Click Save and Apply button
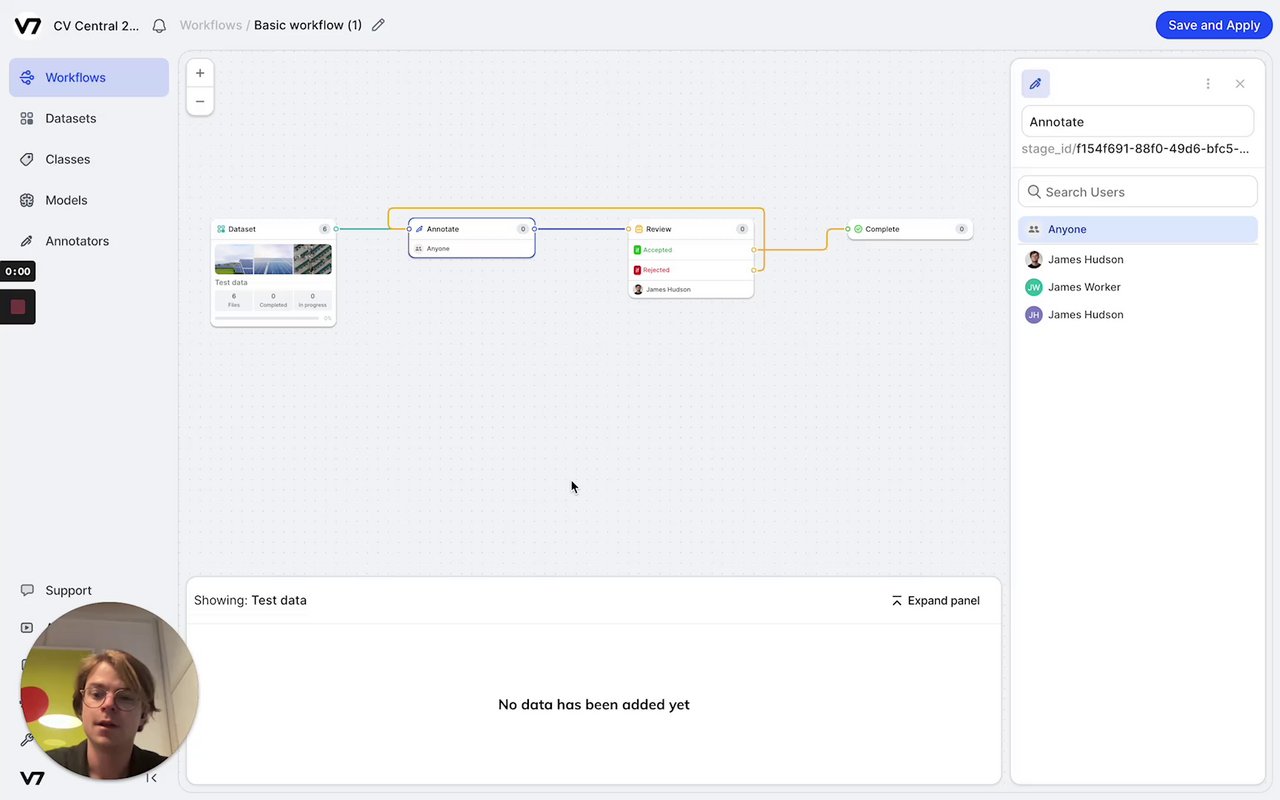 (1213, 25)
